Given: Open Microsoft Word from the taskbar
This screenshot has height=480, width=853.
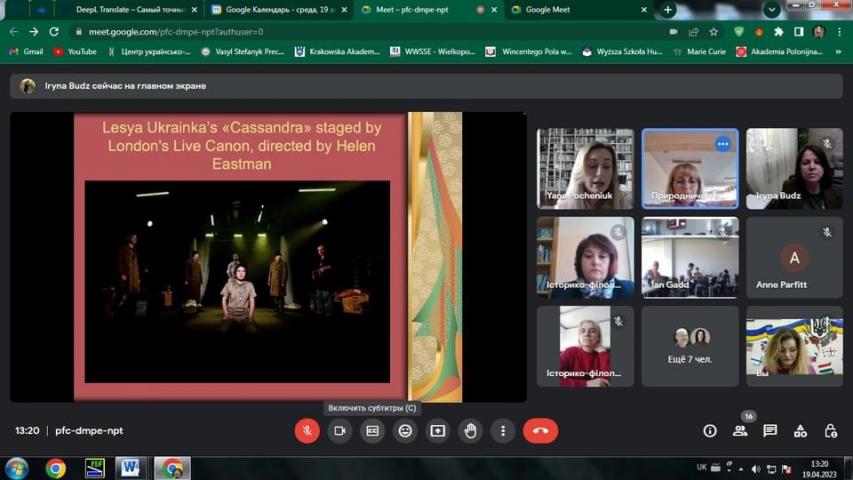Looking at the screenshot, I should point(130,469).
